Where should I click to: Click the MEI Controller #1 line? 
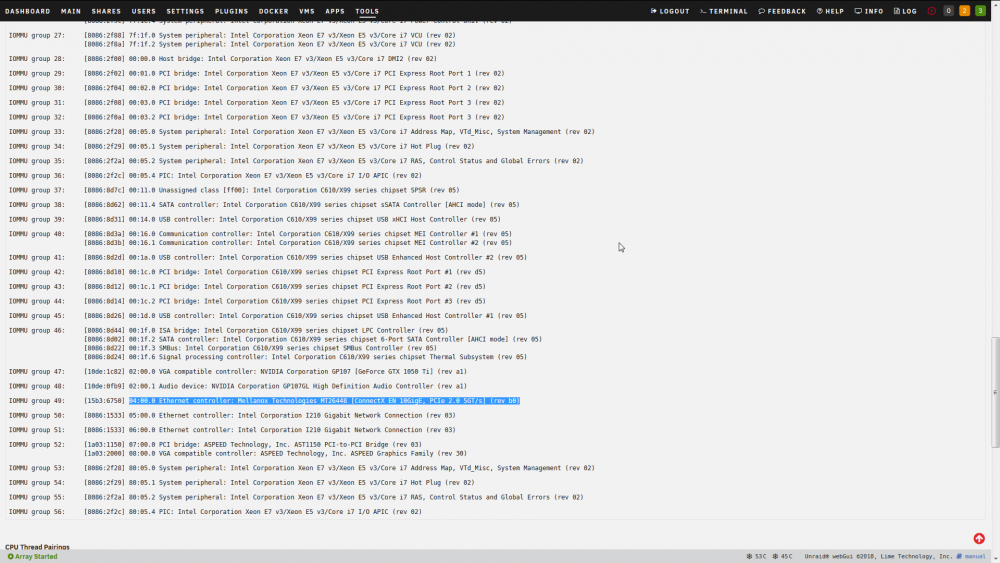(x=298, y=234)
